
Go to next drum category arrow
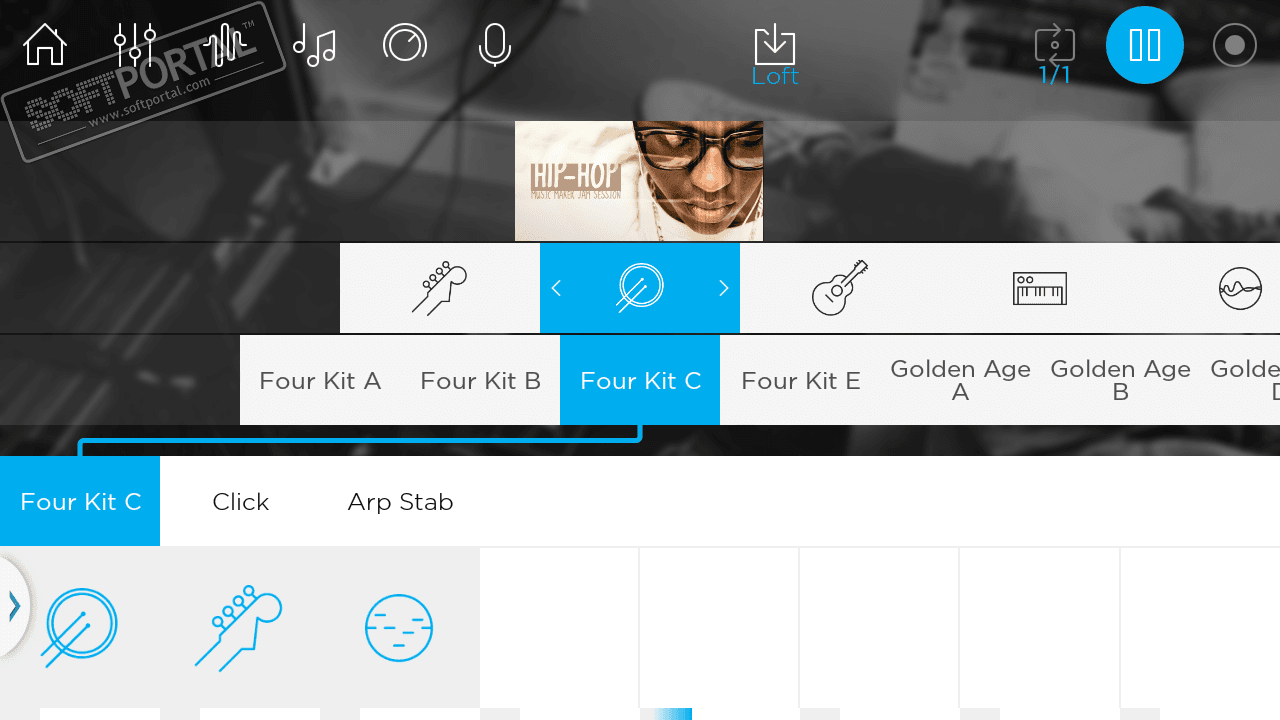click(x=723, y=288)
